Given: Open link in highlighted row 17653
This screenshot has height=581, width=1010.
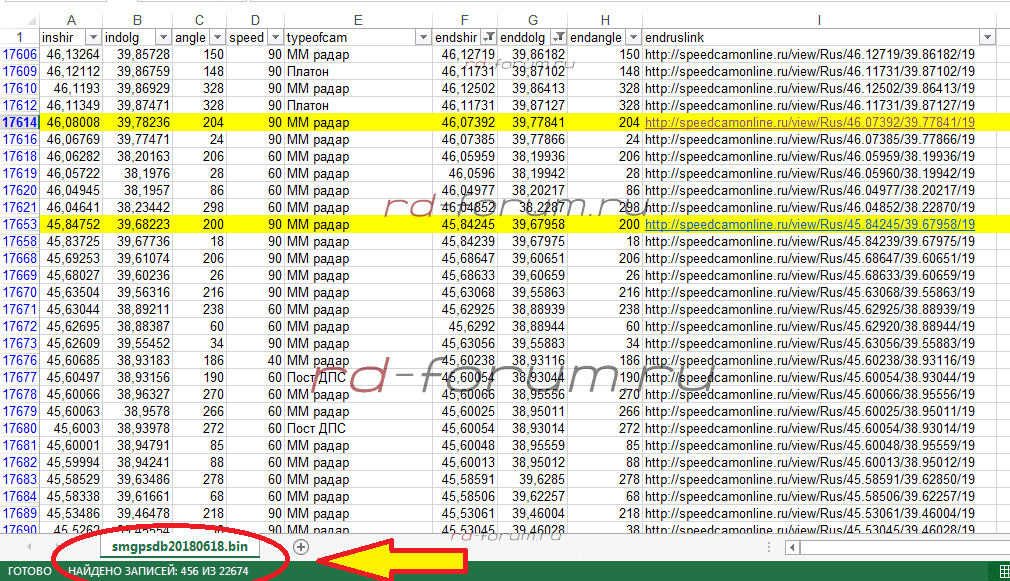Looking at the screenshot, I should [809, 225].
